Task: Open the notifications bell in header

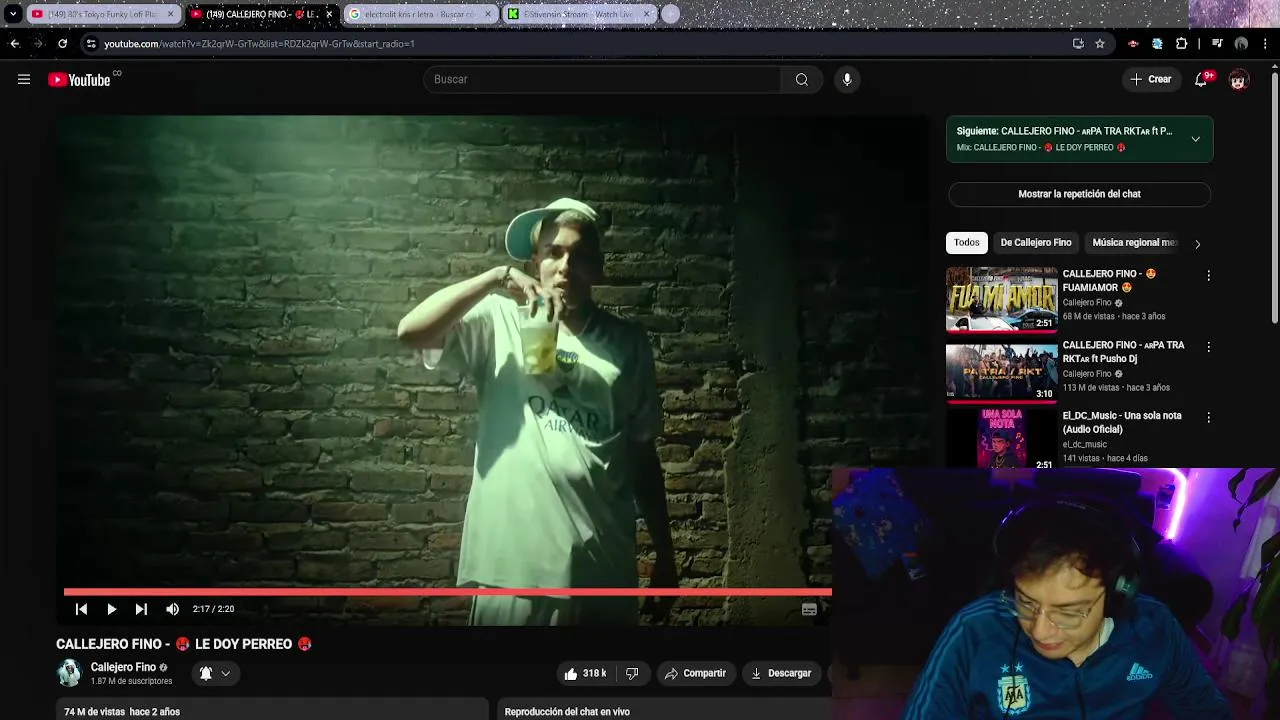Action: pos(1201,79)
